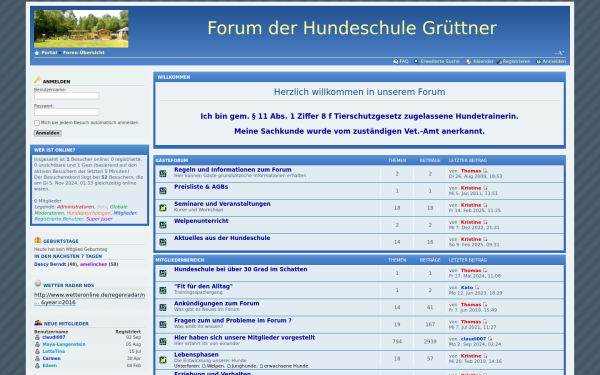Open the Lebensphasen forum

click(196, 355)
